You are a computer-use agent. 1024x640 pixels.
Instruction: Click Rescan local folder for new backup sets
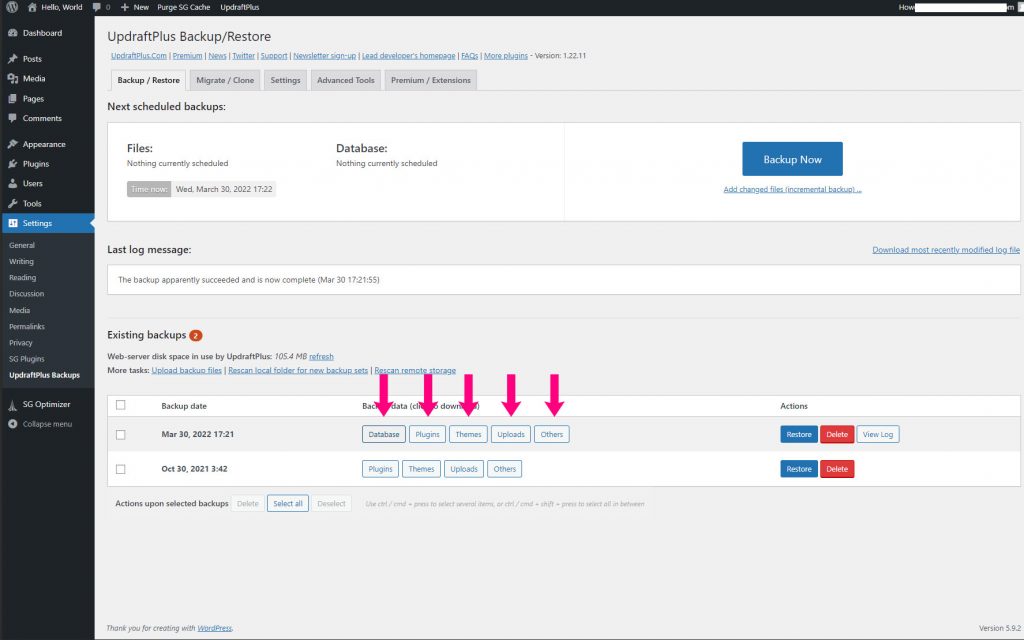pos(298,370)
